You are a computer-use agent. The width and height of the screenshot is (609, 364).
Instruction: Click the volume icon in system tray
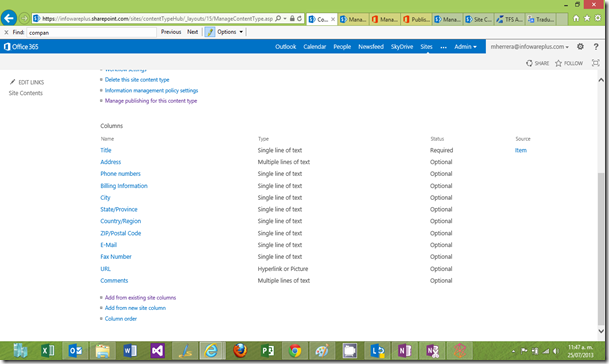point(556,351)
